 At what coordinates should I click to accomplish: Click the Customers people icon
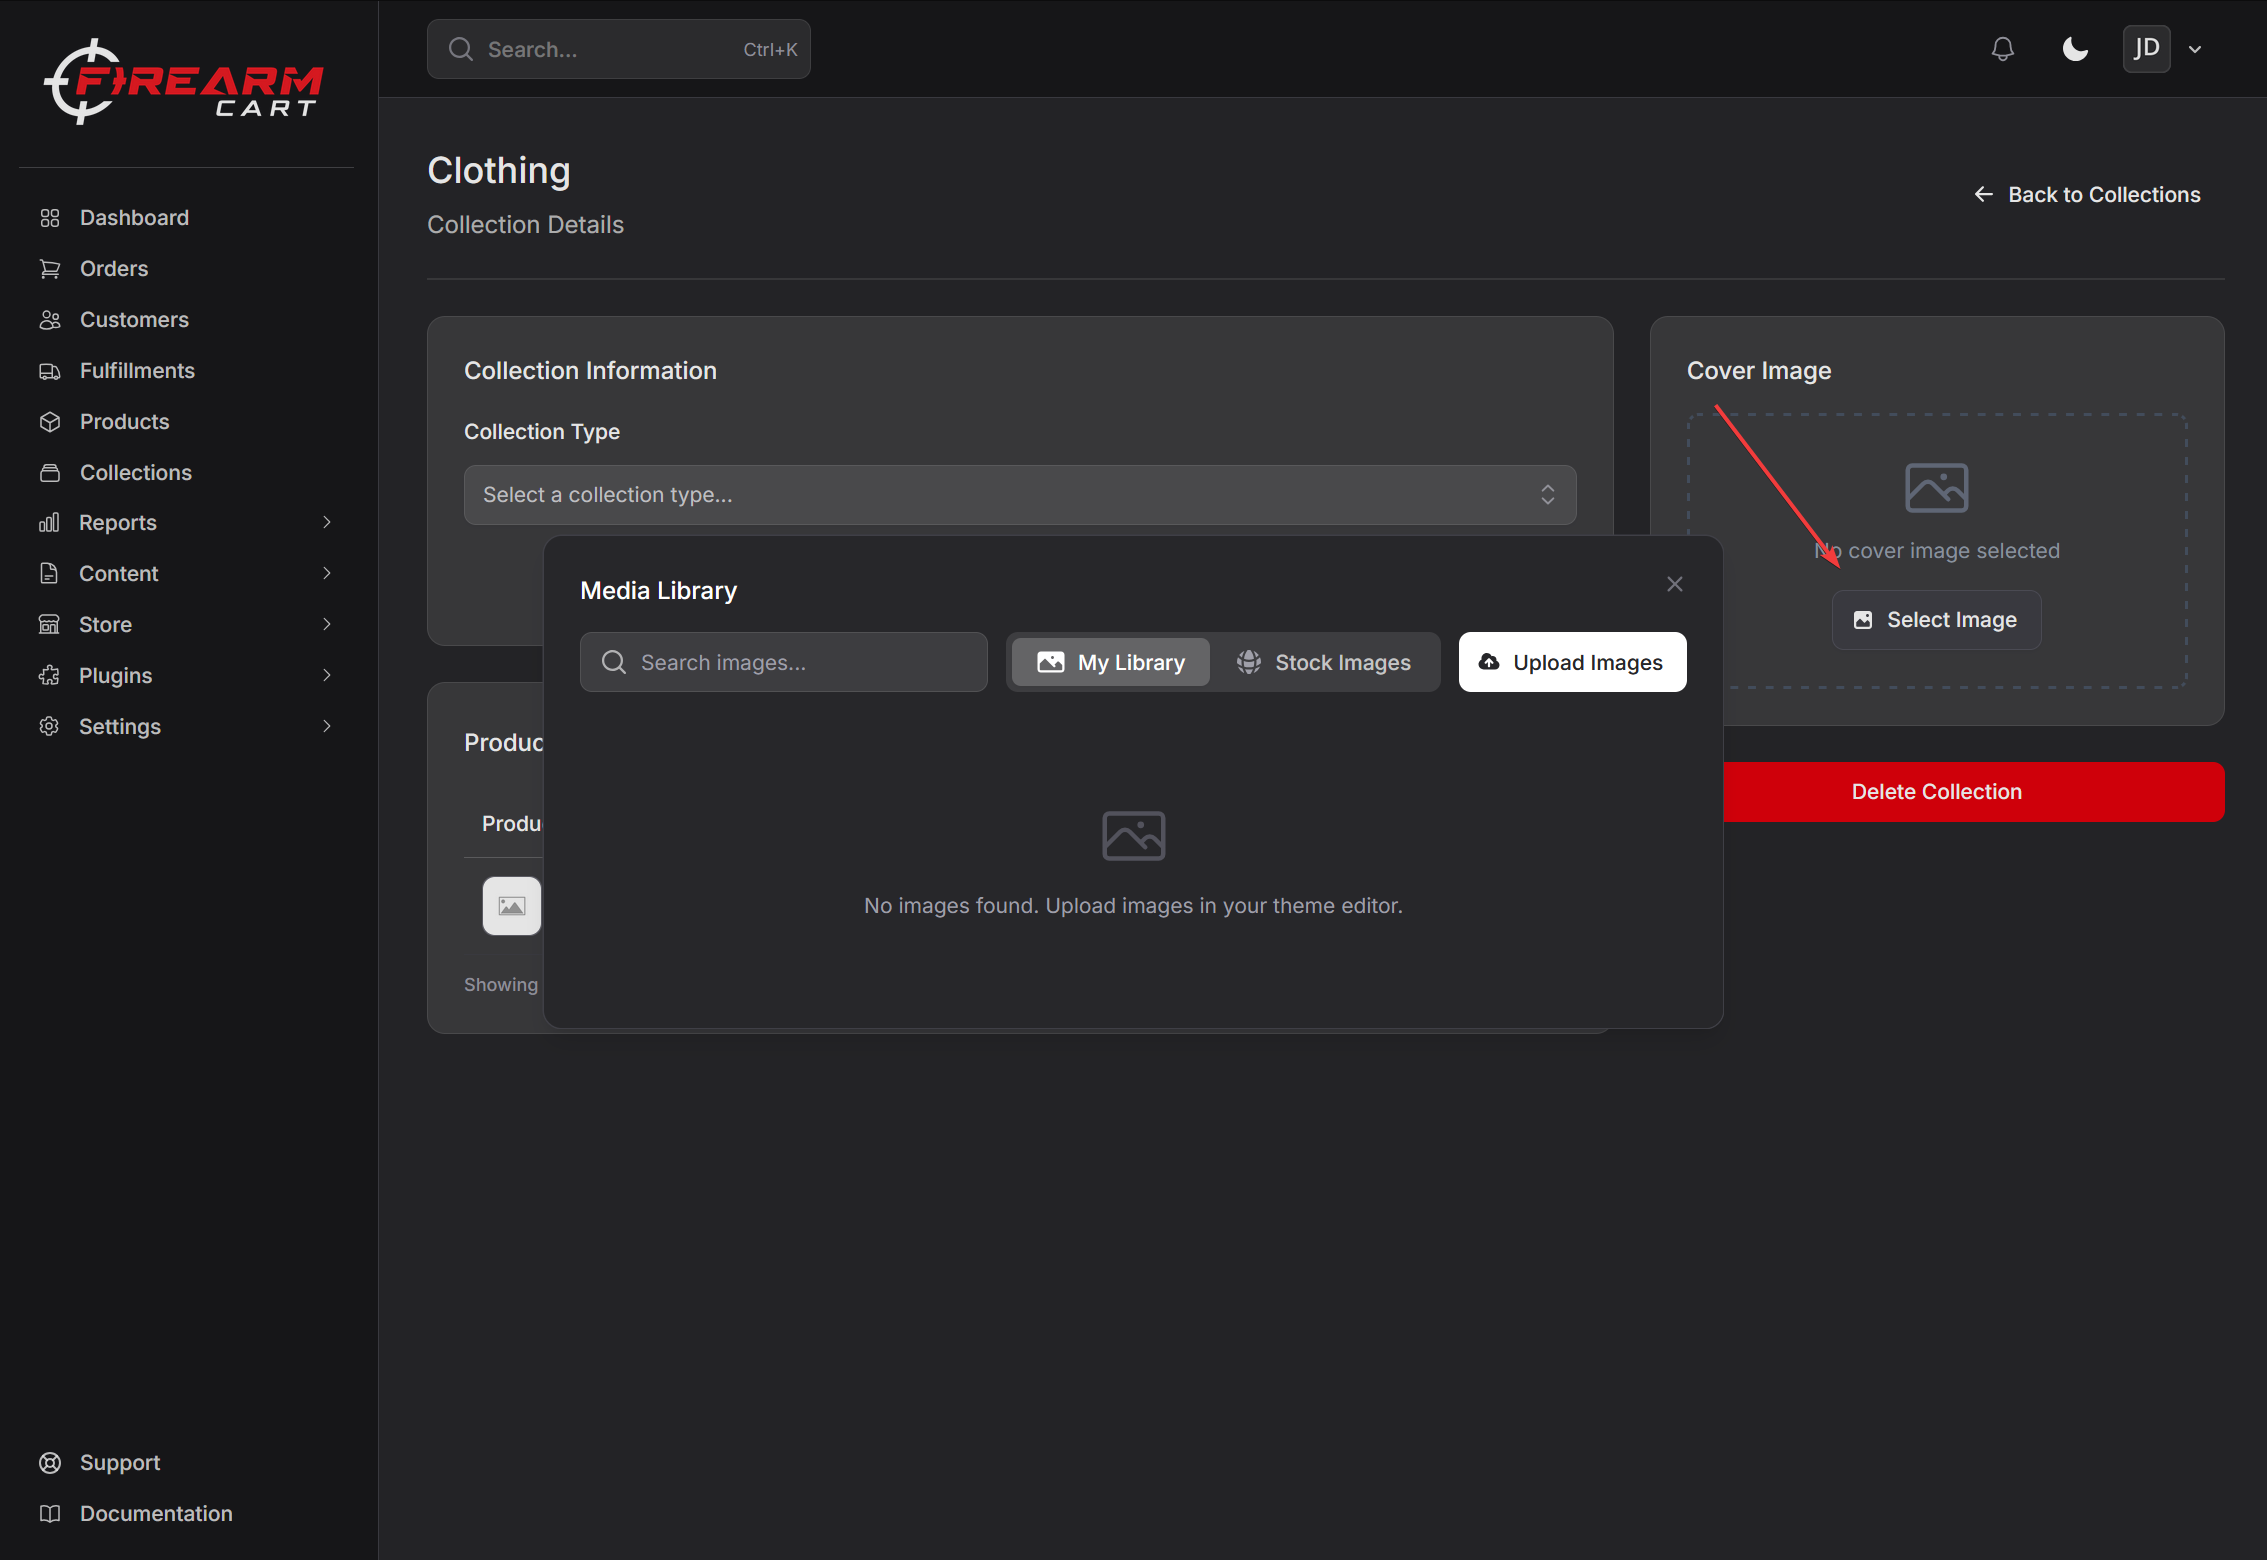(x=50, y=320)
